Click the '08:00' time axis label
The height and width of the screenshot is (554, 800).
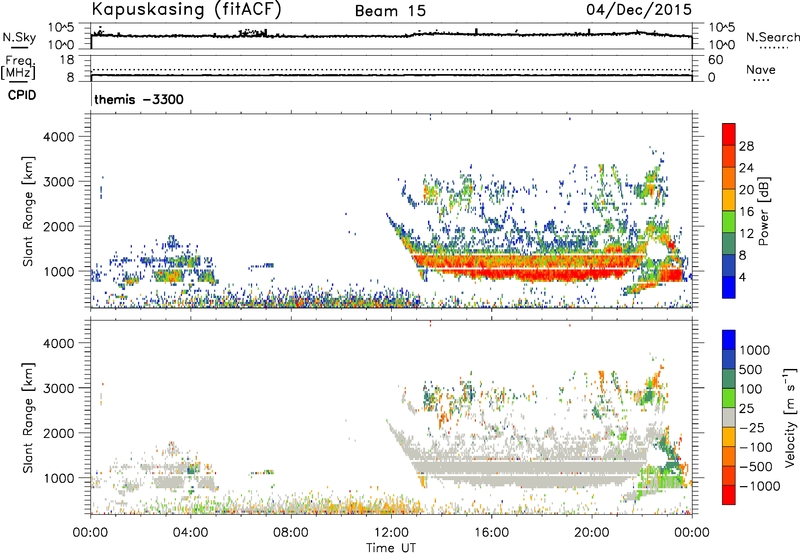pos(290,533)
